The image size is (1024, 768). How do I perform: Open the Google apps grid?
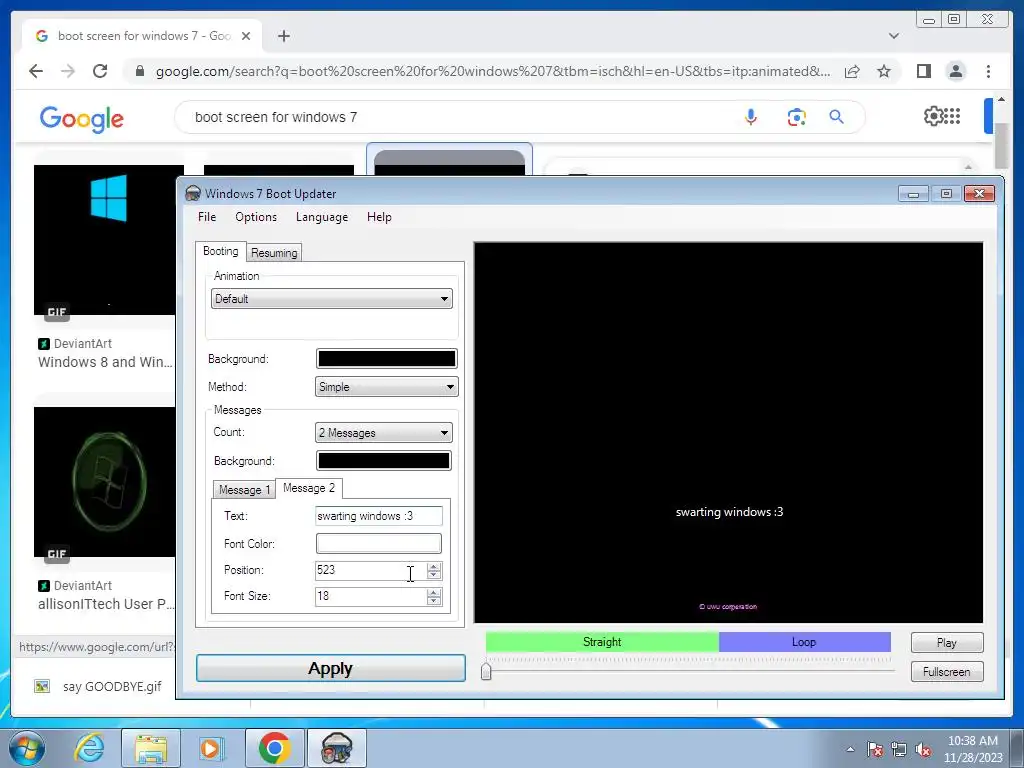(x=952, y=116)
